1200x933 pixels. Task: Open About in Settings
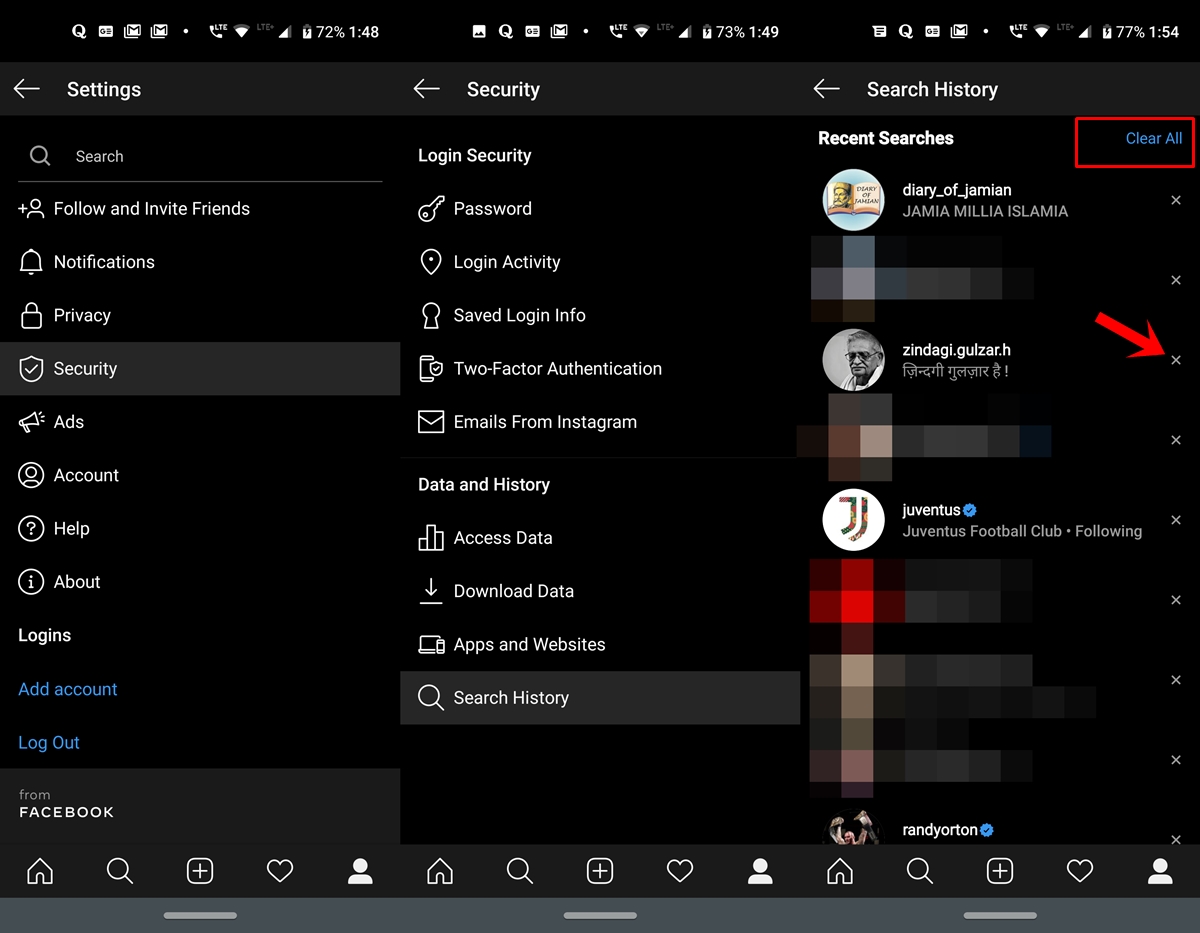click(x=200, y=582)
